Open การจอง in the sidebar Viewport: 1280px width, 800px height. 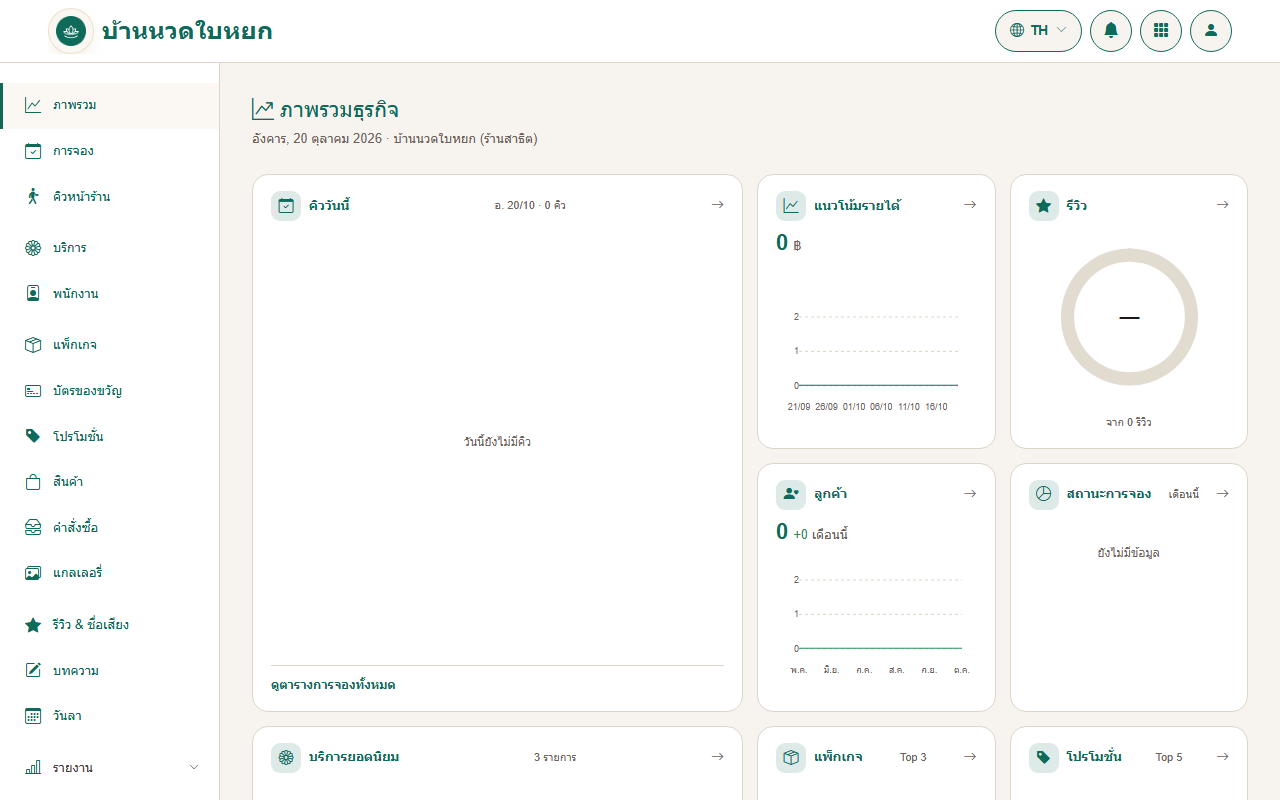(x=110, y=151)
